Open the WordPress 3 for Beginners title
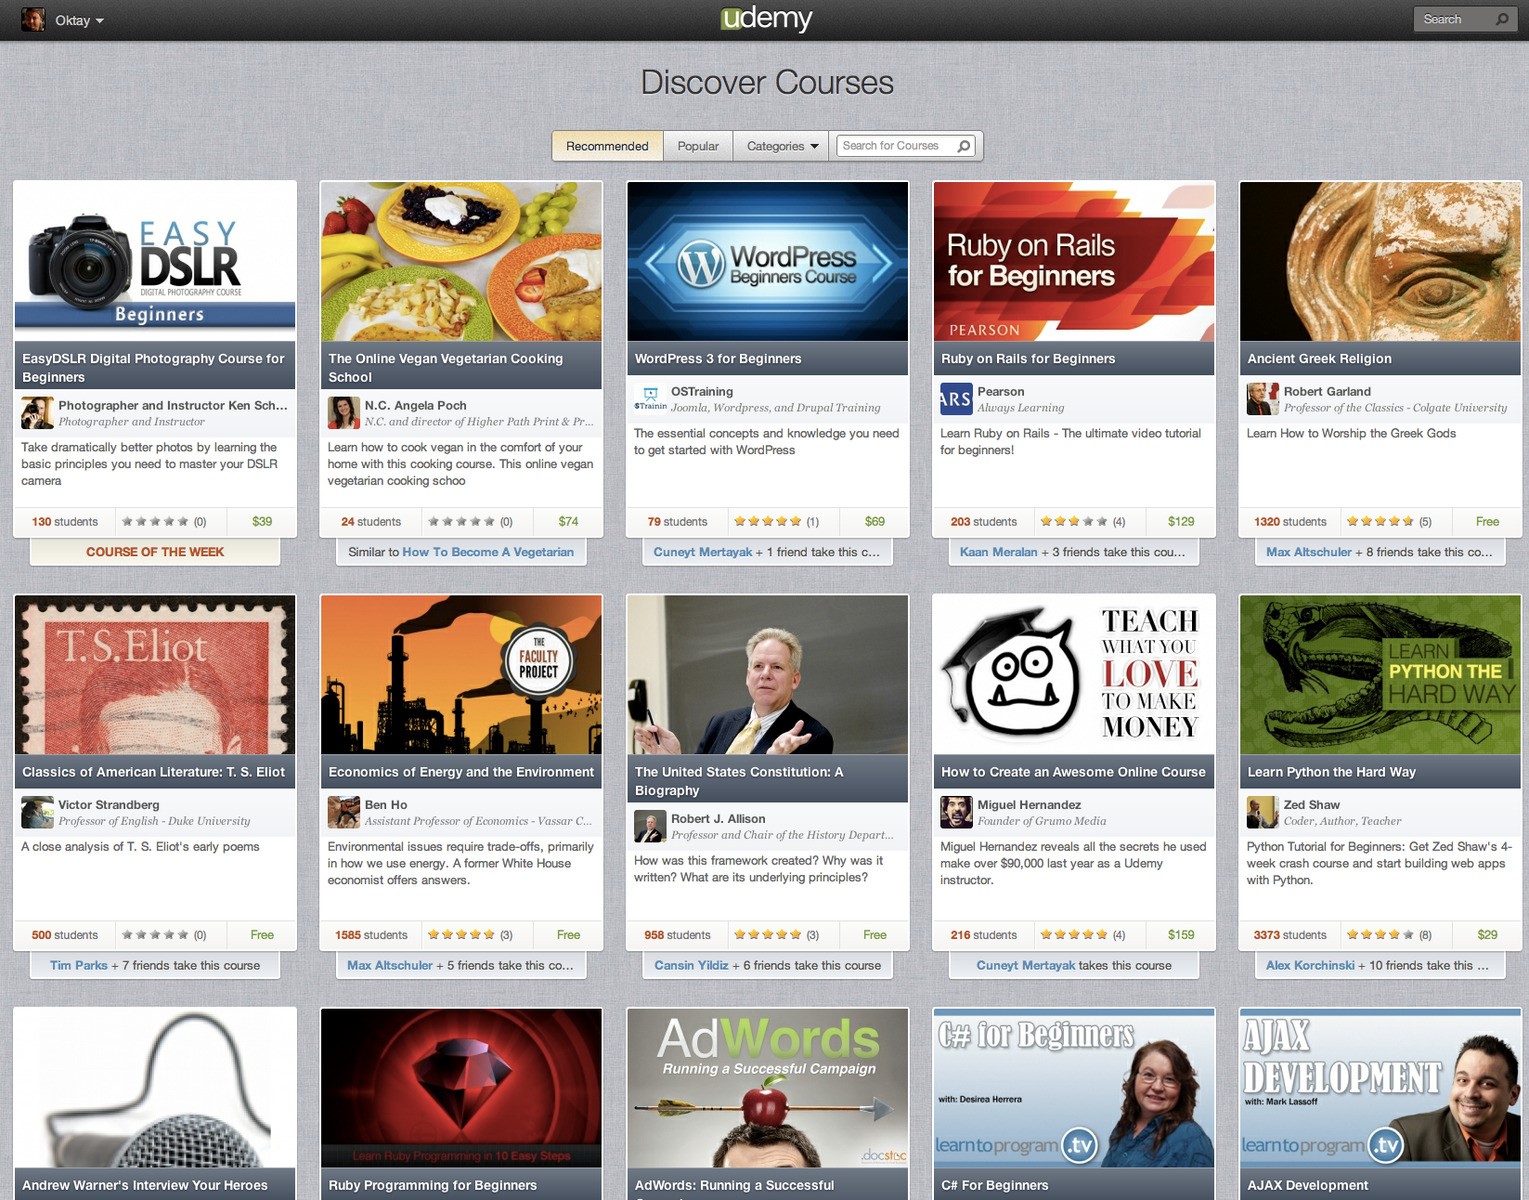The width and height of the screenshot is (1529, 1200). (x=718, y=359)
